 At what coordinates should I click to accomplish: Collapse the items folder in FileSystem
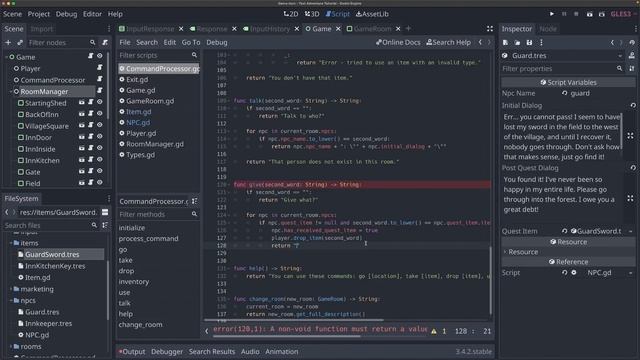[x=11, y=243]
